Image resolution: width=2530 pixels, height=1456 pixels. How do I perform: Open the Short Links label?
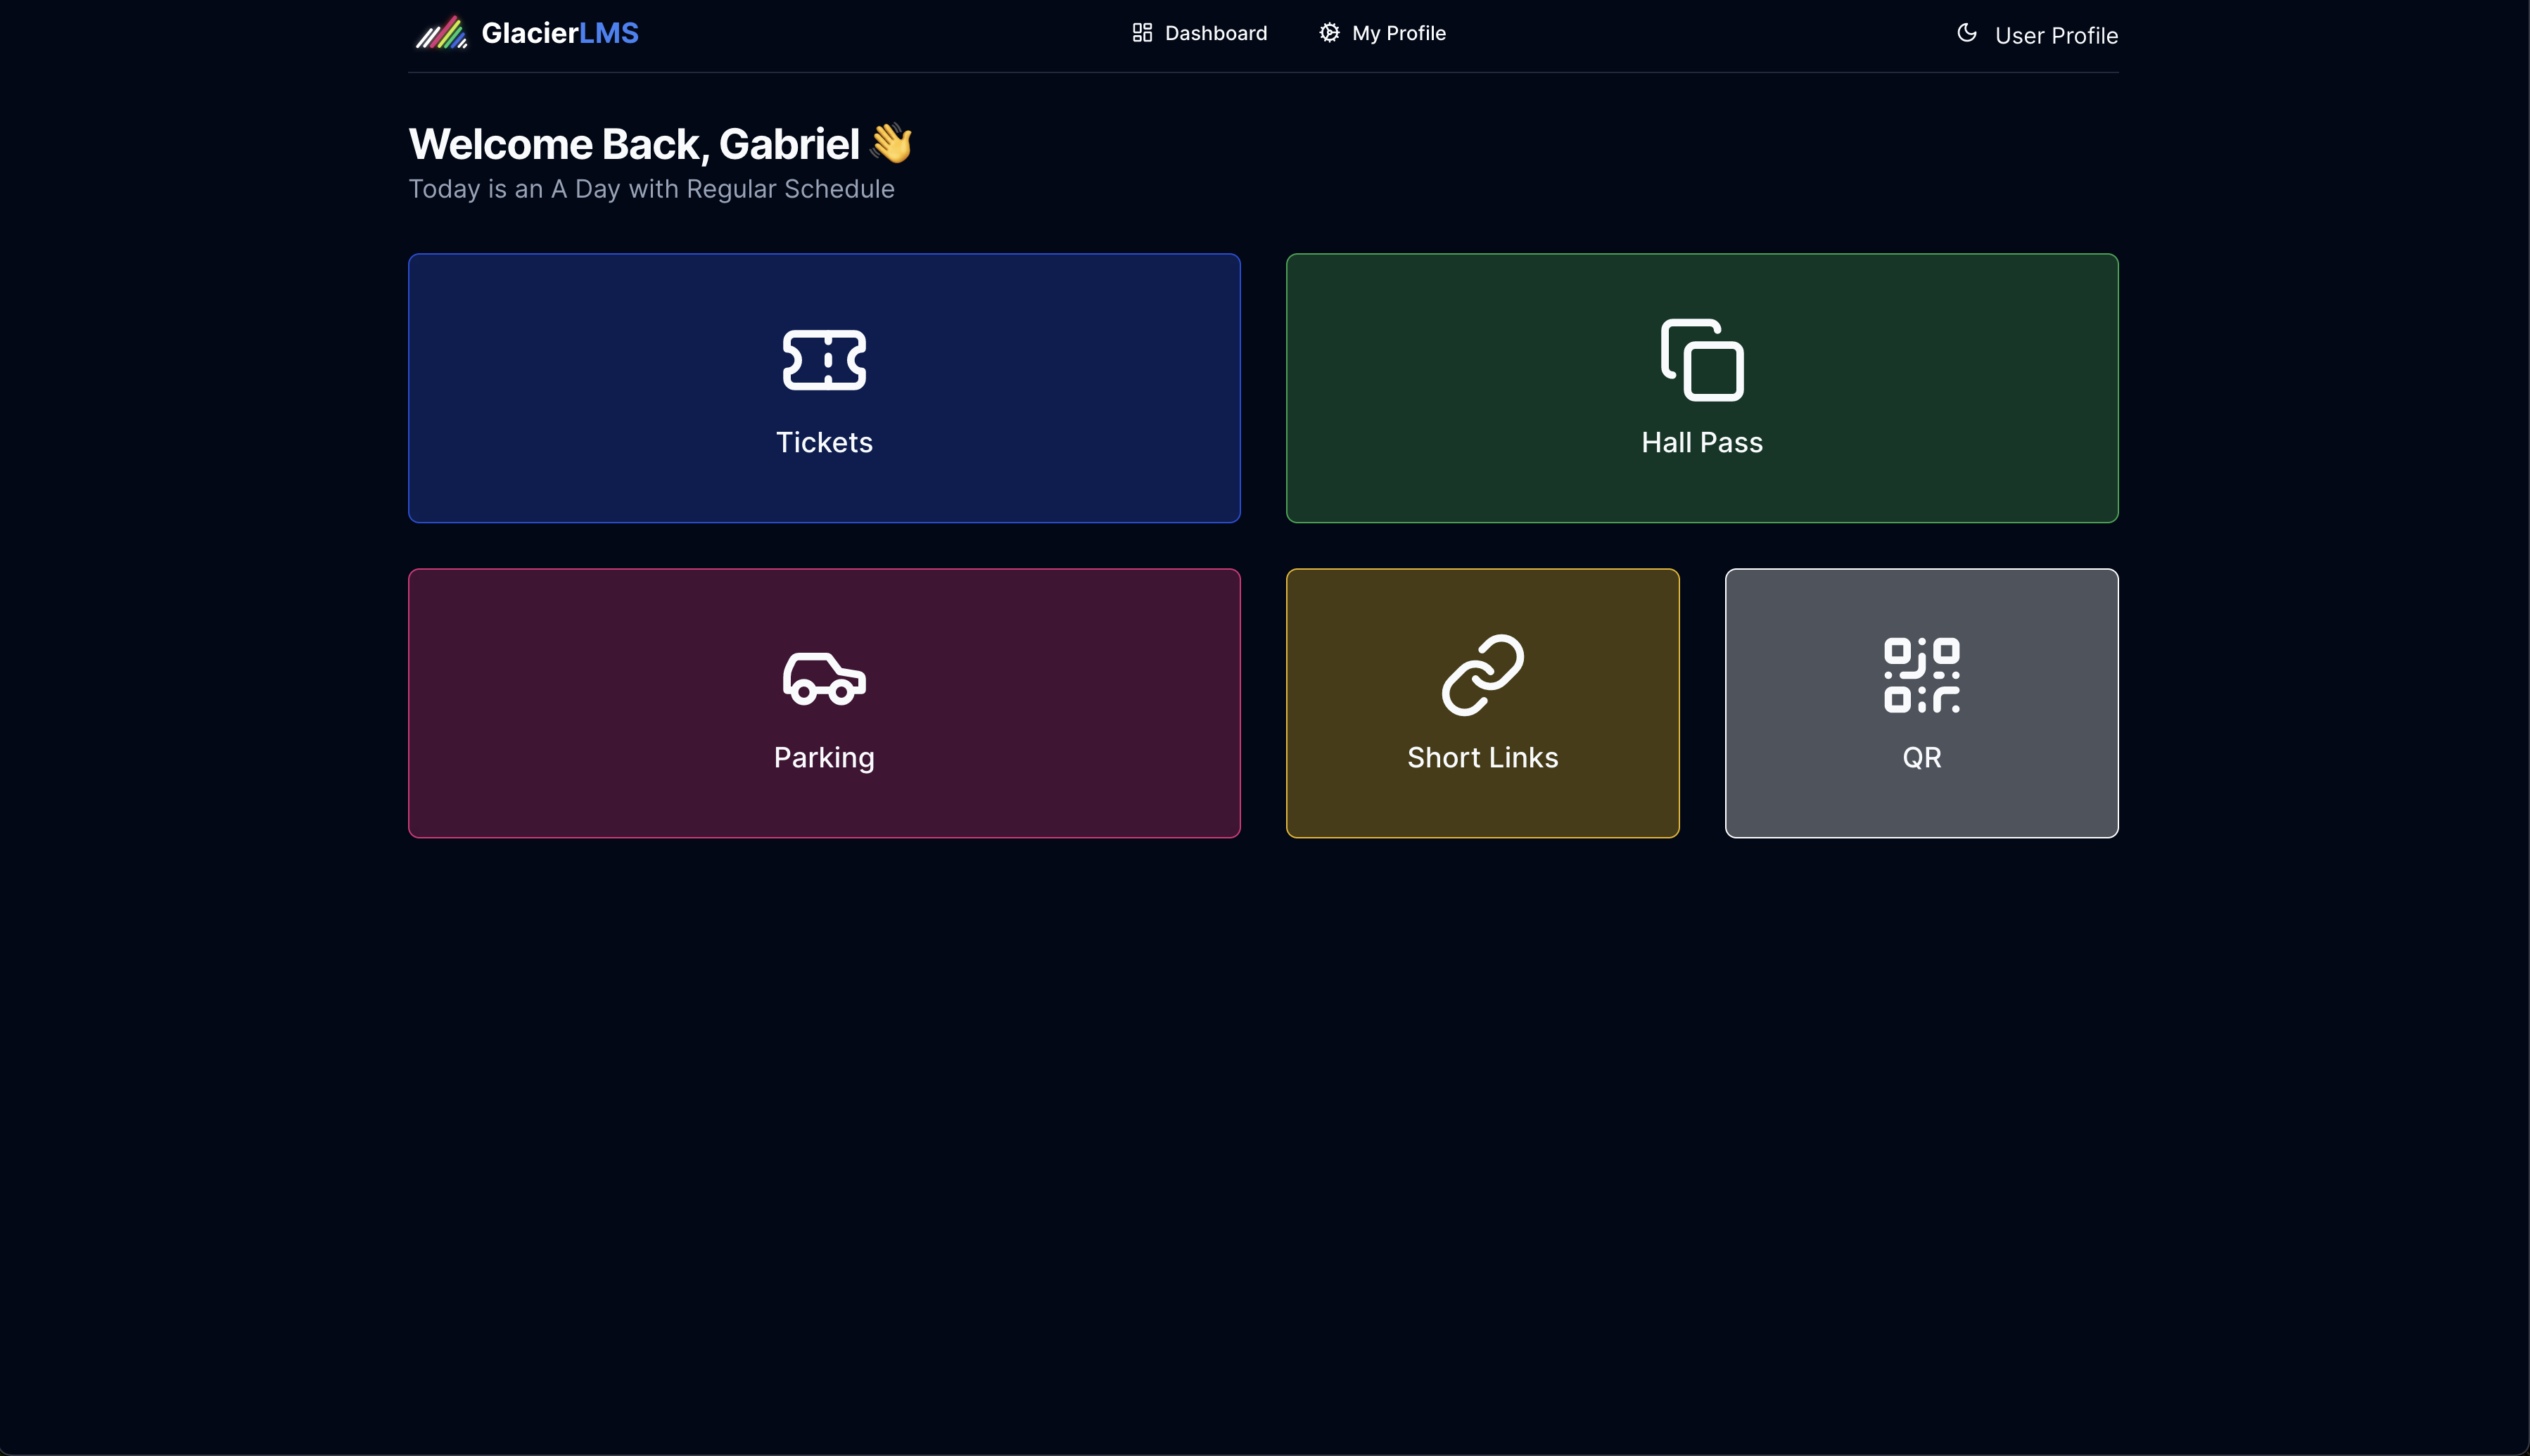[x=1482, y=757]
